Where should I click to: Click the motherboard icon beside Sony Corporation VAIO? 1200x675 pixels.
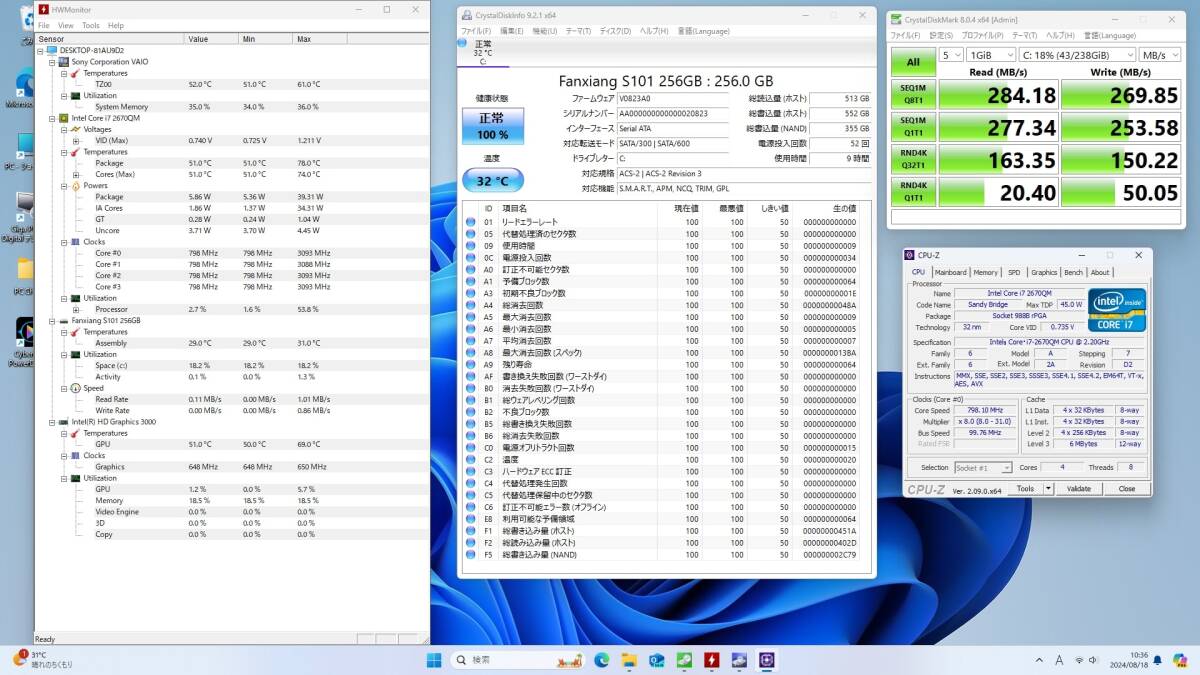click(x=64, y=62)
